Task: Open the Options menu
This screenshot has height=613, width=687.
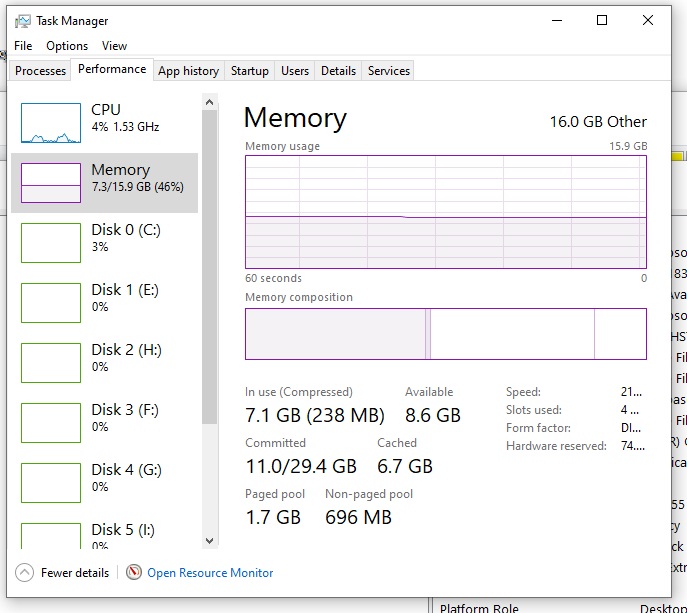Action: pos(67,46)
